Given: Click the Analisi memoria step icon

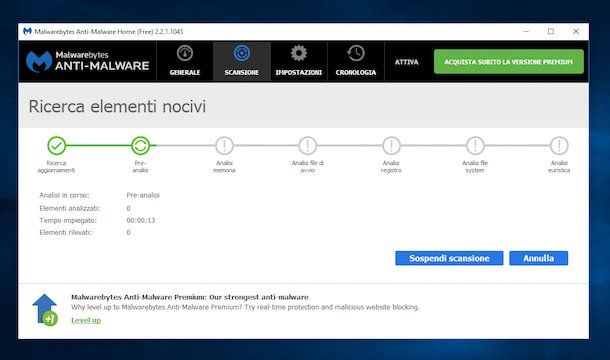Looking at the screenshot, I should [x=224, y=146].
